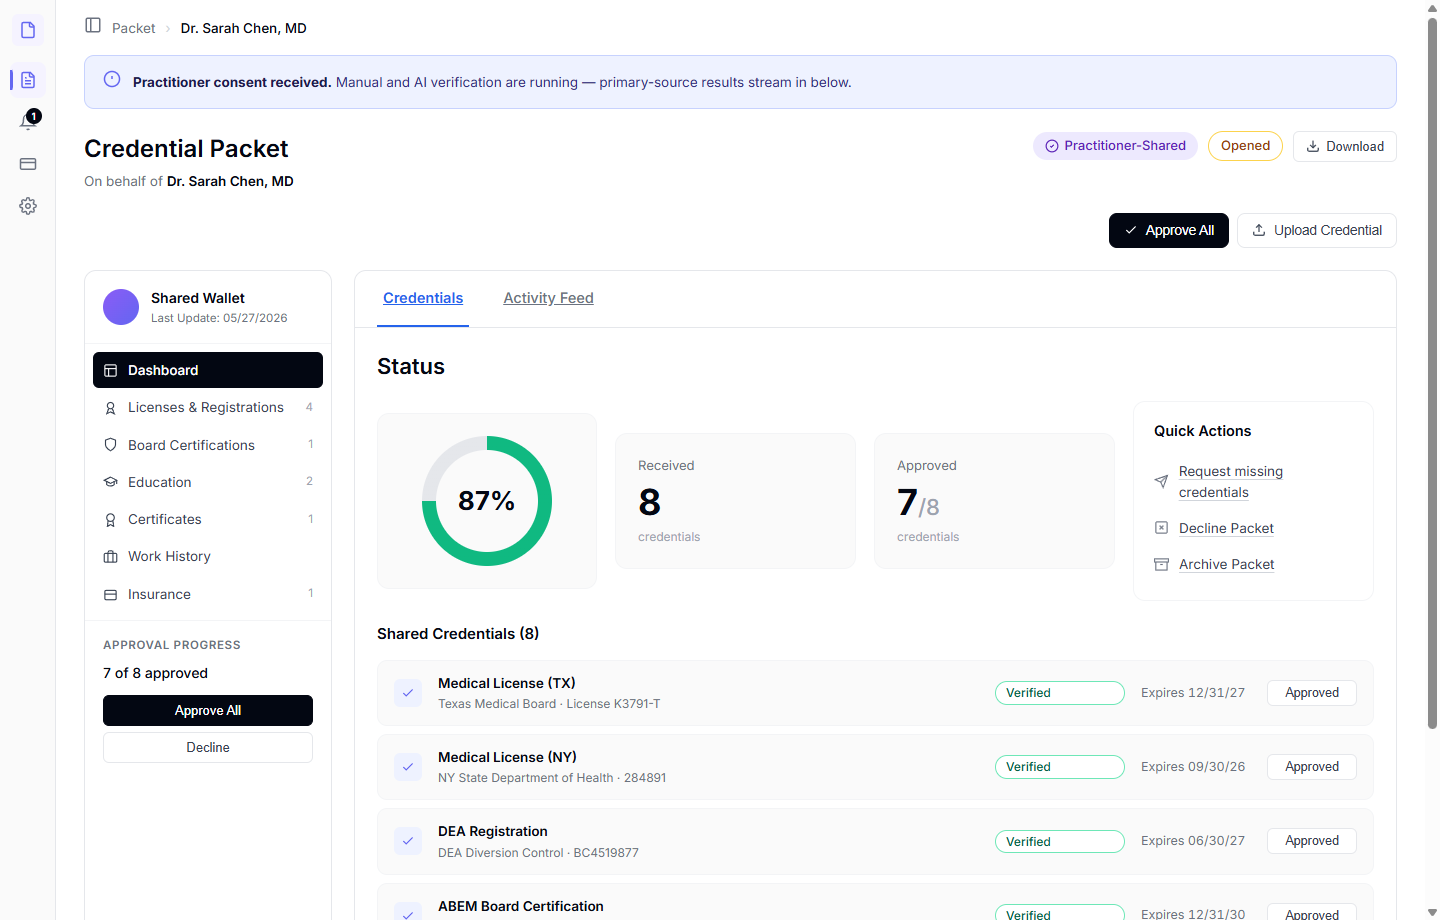Viewport: 1440px width, 920px height.
Task: Click the 87% progress ring
Action: click(487, 501)
